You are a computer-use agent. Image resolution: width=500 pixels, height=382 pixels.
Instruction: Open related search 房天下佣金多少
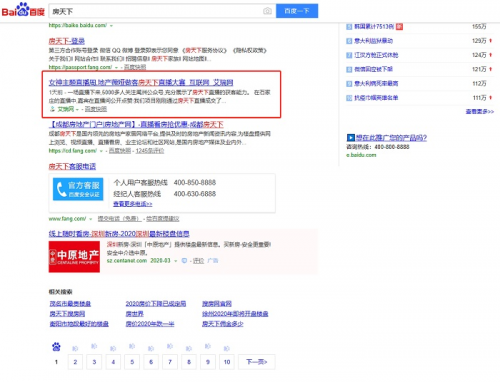click(222, 324)
